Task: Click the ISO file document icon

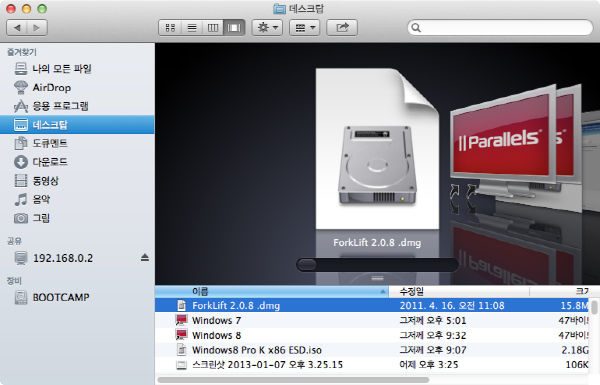Action: [x=181, y=350]
